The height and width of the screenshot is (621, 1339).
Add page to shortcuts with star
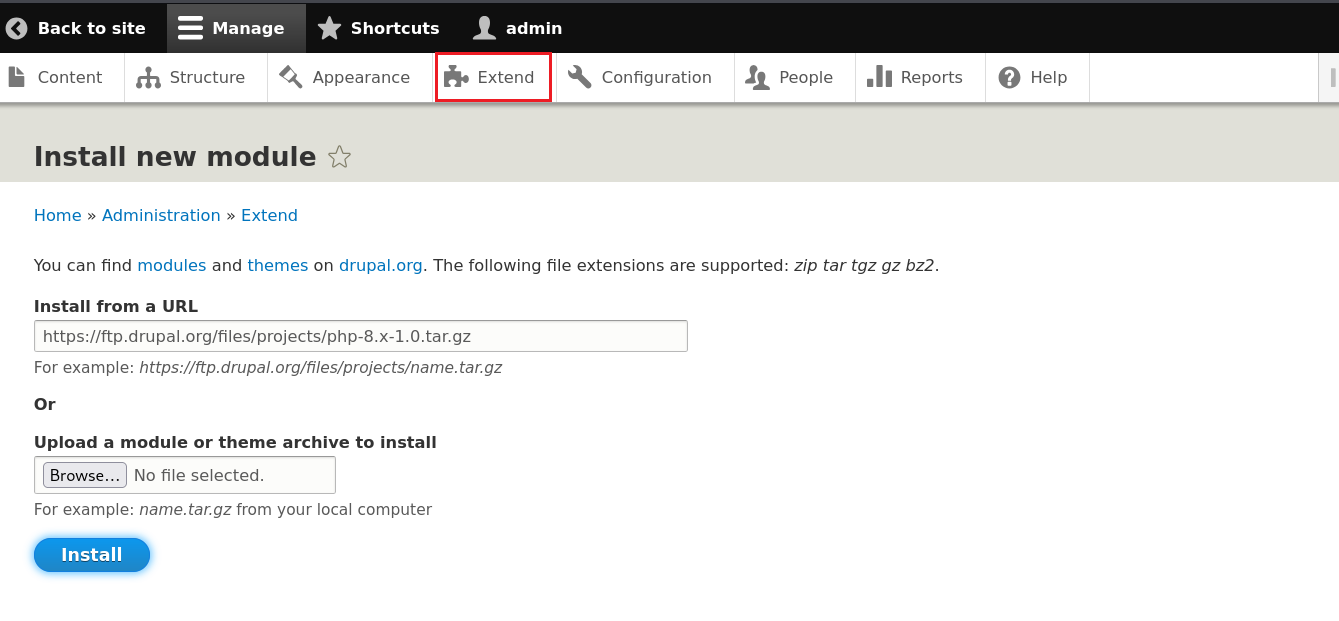point(340,157)
